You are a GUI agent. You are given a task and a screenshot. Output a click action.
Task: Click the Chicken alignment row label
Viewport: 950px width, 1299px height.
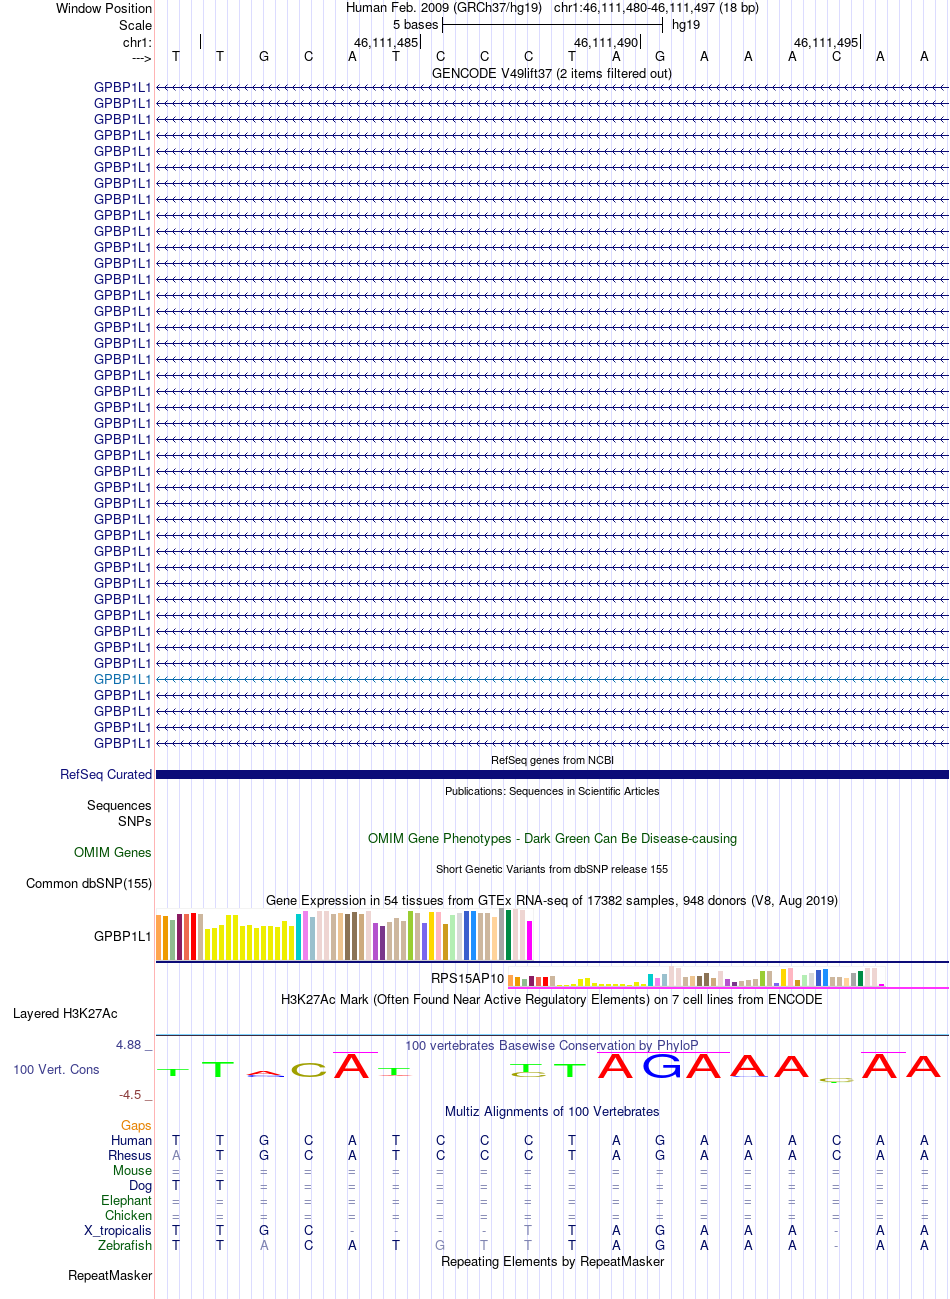coord(129,1216)
